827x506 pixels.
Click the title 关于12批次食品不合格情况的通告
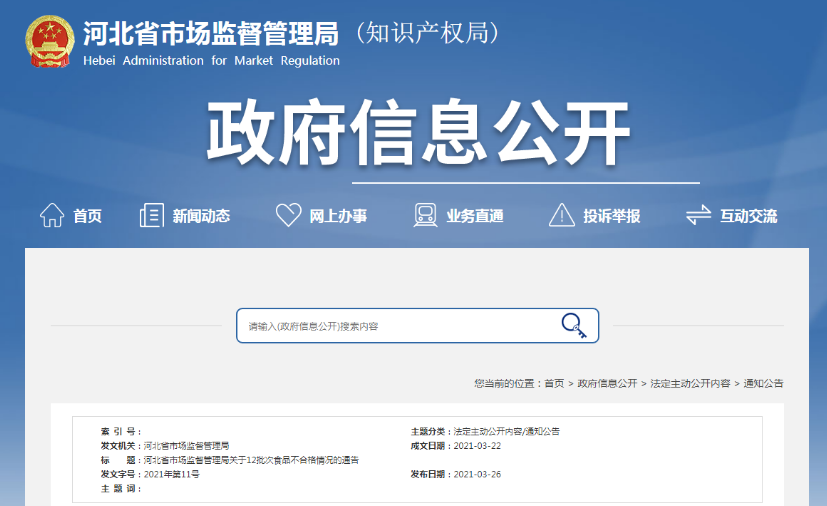pos(251,460)
